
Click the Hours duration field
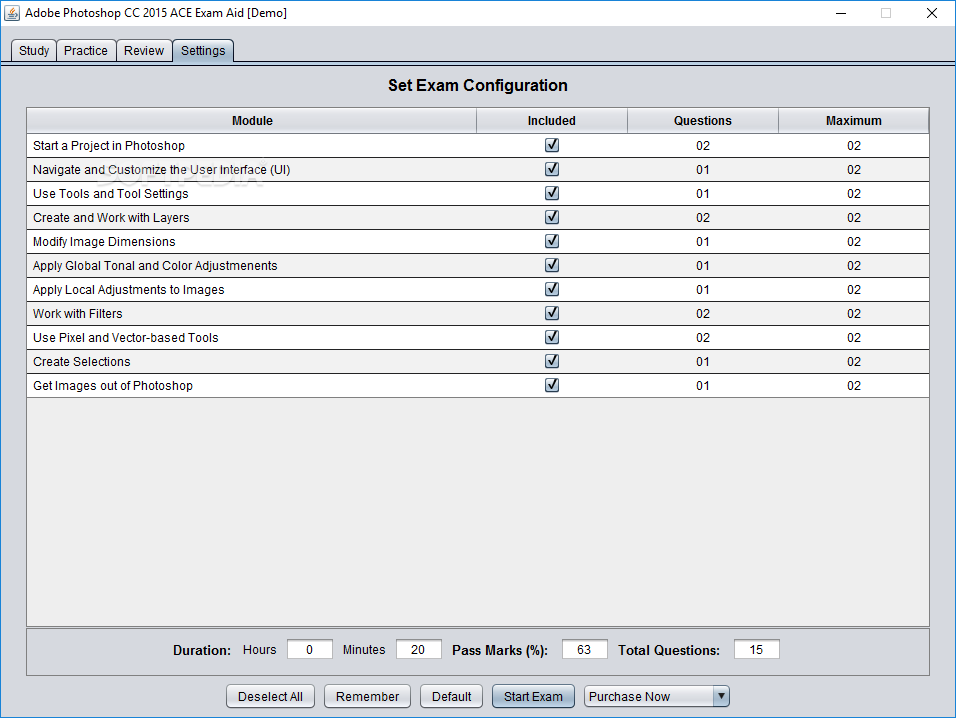coord(310,649)
